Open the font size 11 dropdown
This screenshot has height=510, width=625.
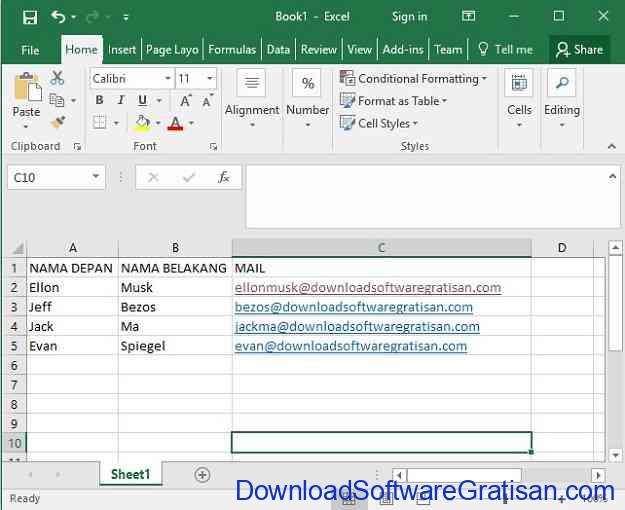pyautogui.click(x=210, y=79)
